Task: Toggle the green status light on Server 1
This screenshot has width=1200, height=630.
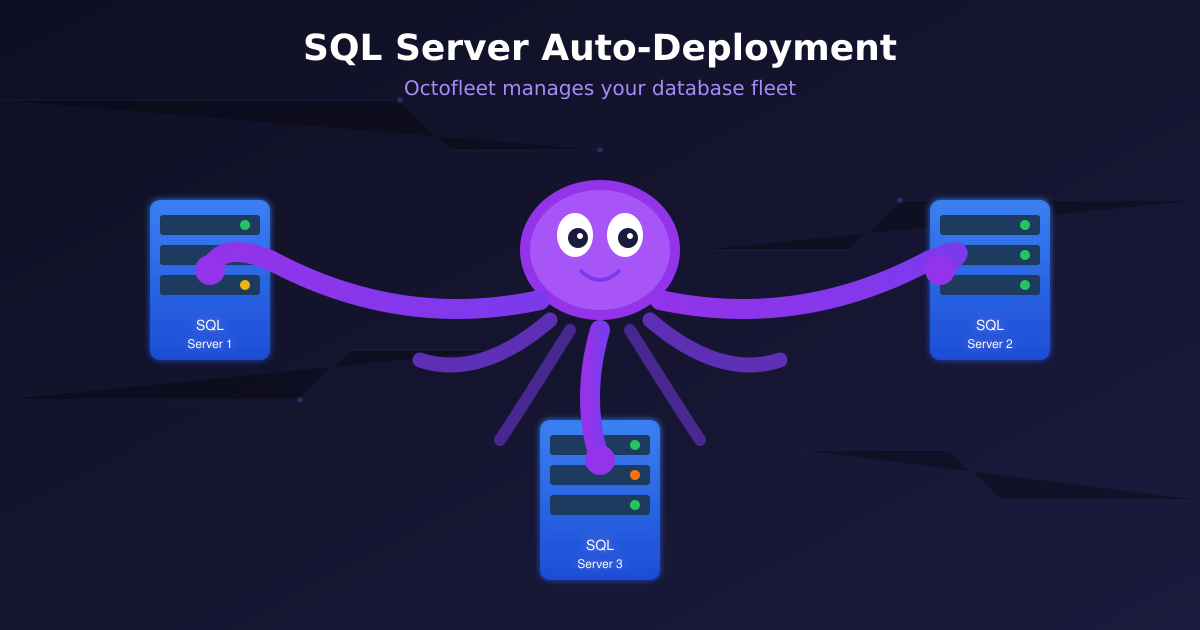Action: click(246, 224)
